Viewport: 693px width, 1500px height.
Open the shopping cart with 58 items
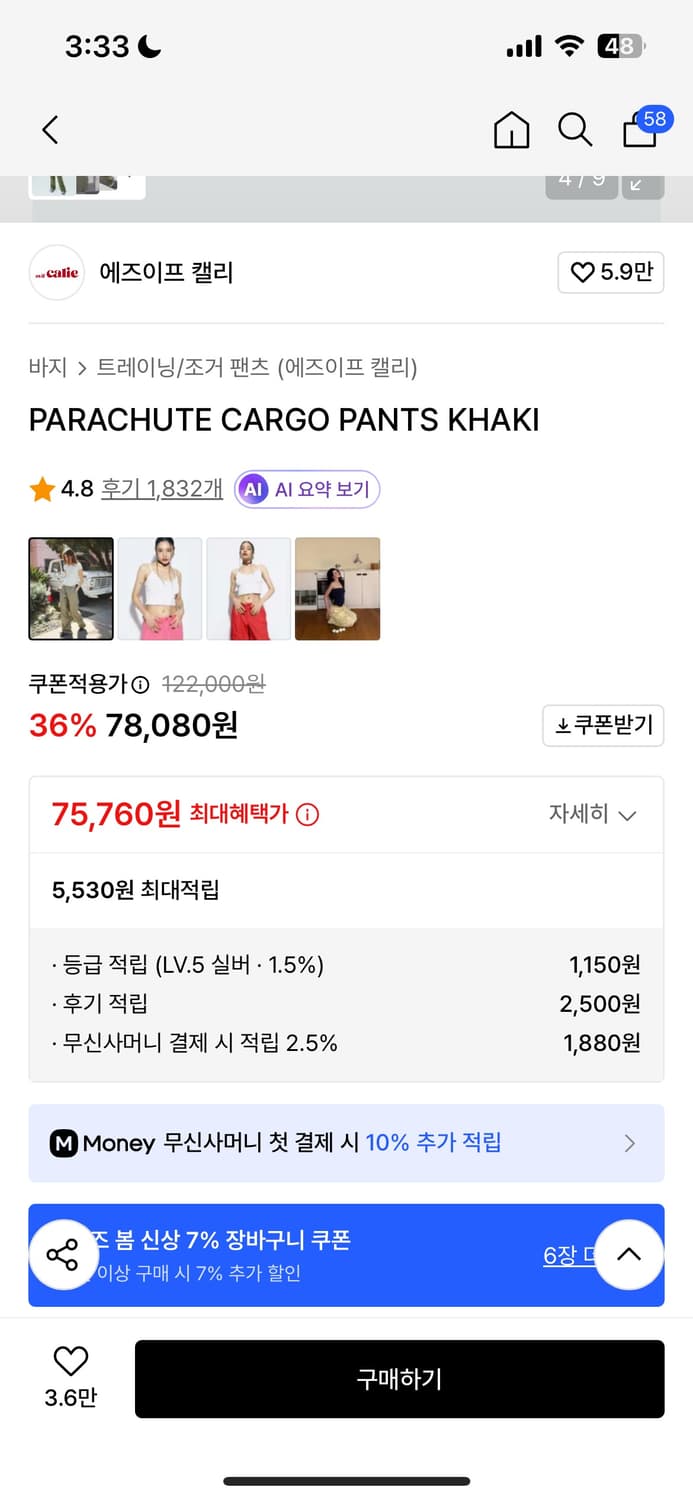tap(638, 132)
